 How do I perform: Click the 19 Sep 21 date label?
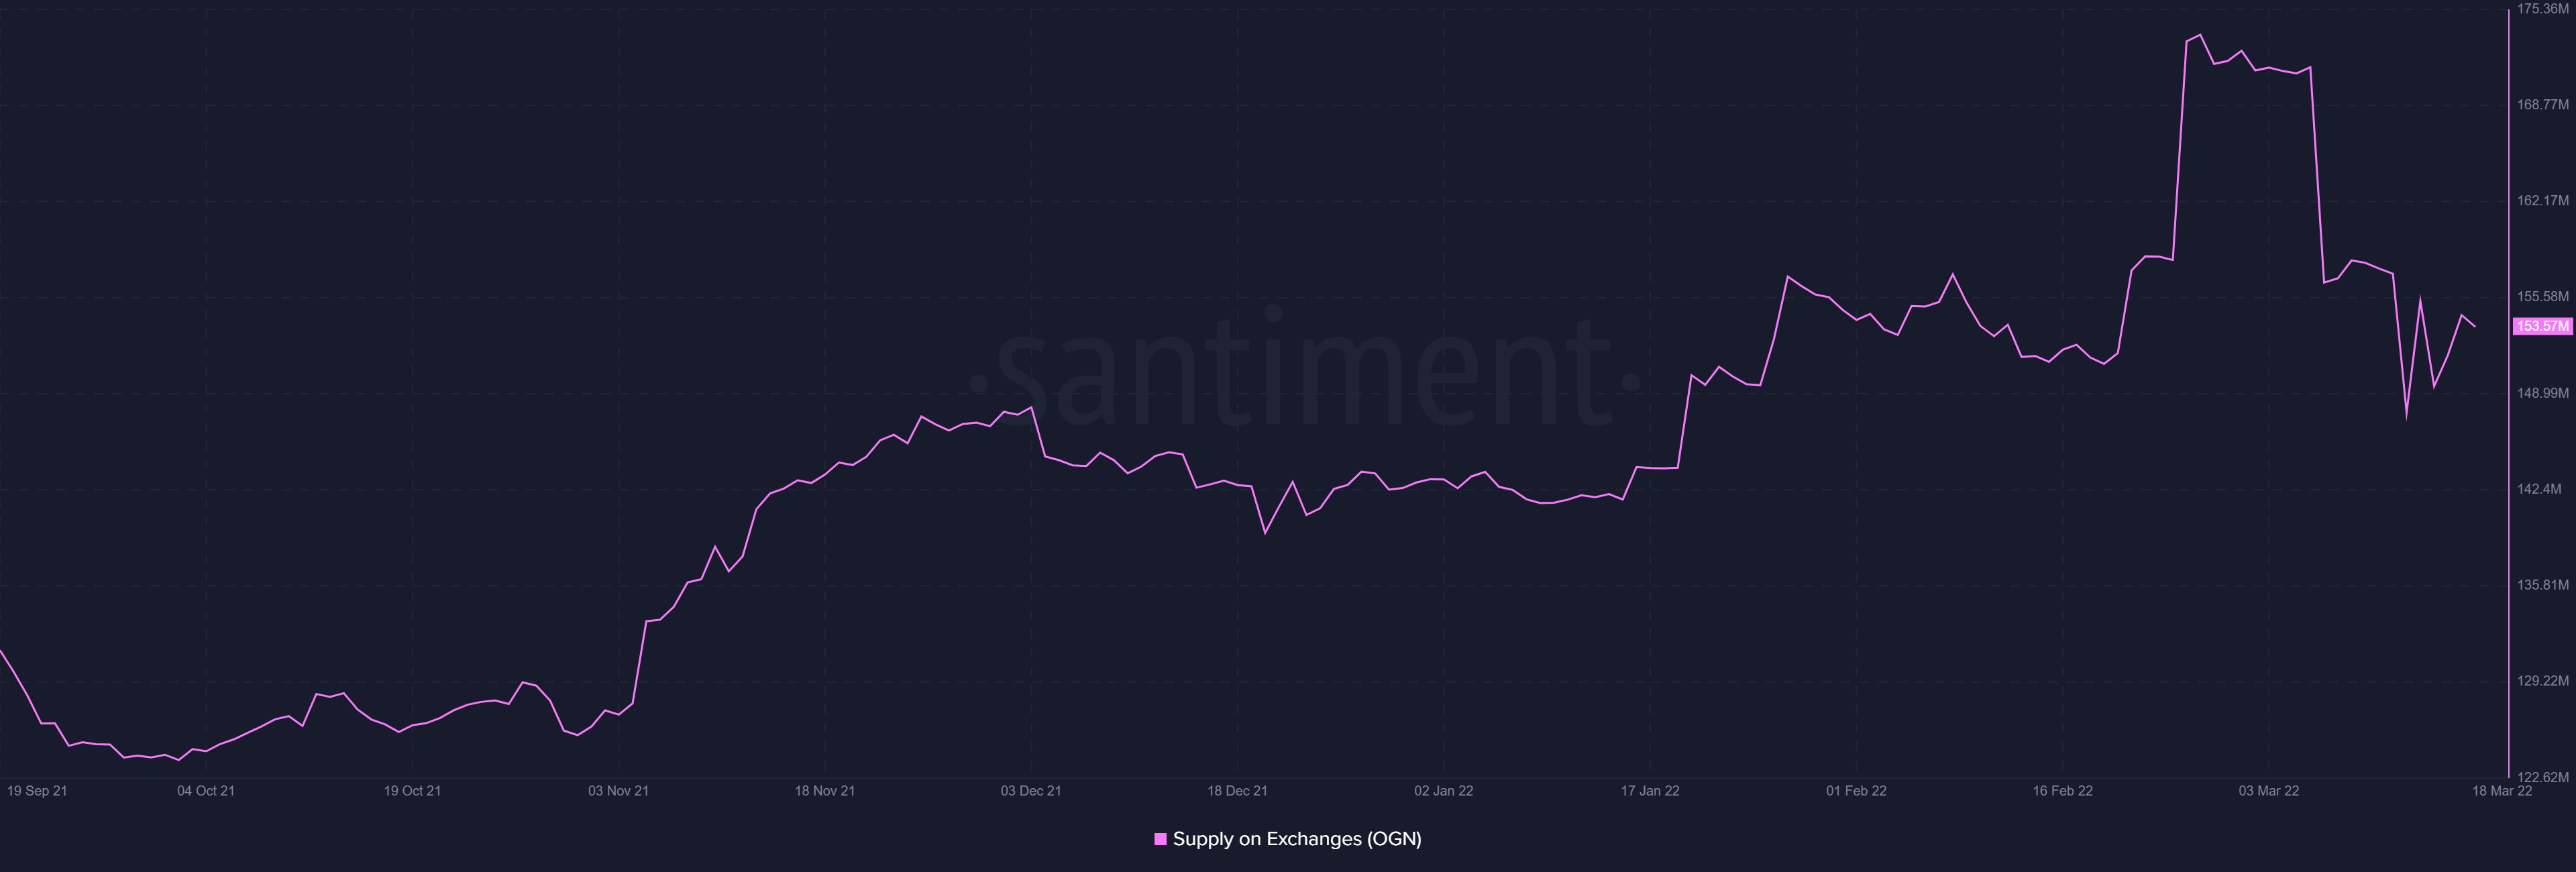37,791
